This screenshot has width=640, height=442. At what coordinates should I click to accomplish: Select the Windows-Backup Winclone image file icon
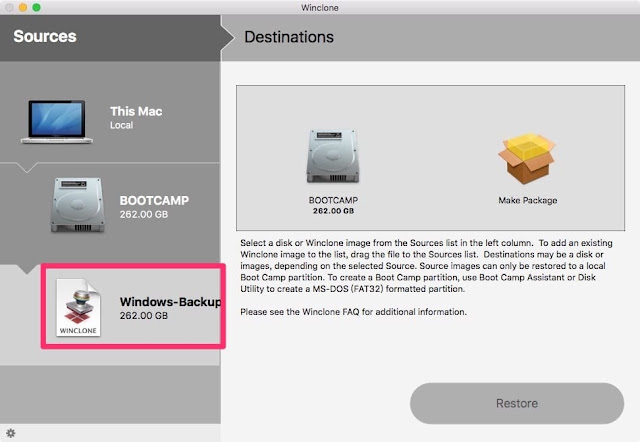point(78,308)
